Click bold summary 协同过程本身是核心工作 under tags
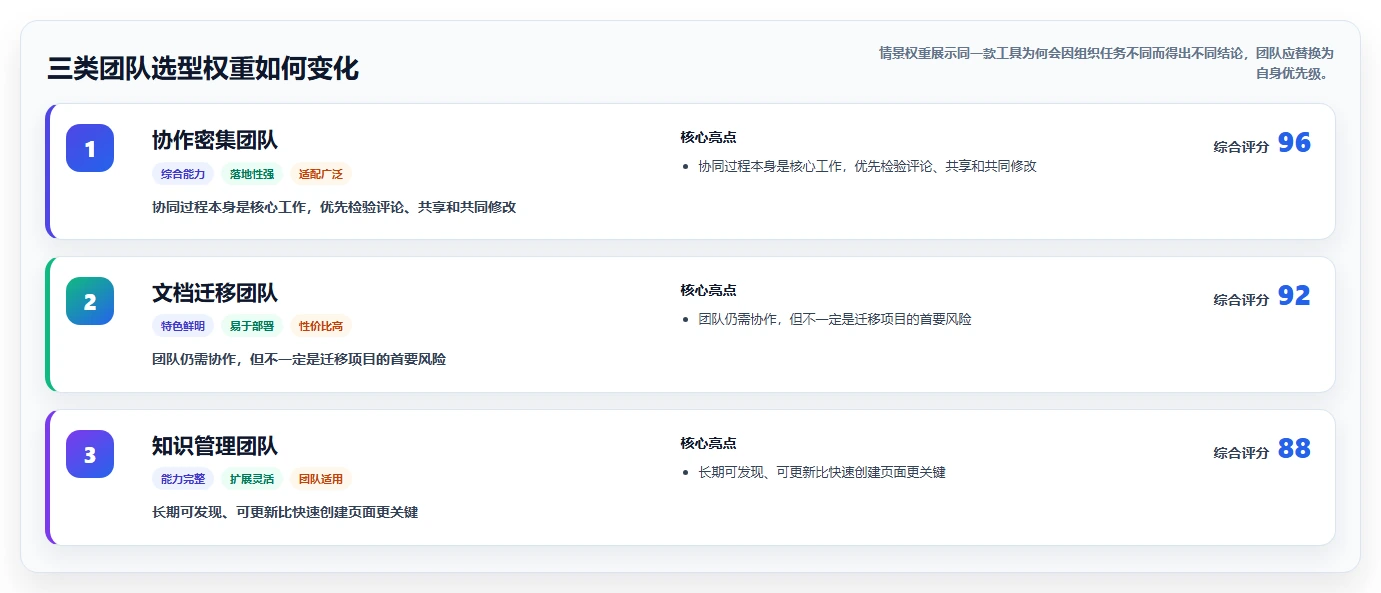The image size is (1381, 593). click(x=334, y=207)
